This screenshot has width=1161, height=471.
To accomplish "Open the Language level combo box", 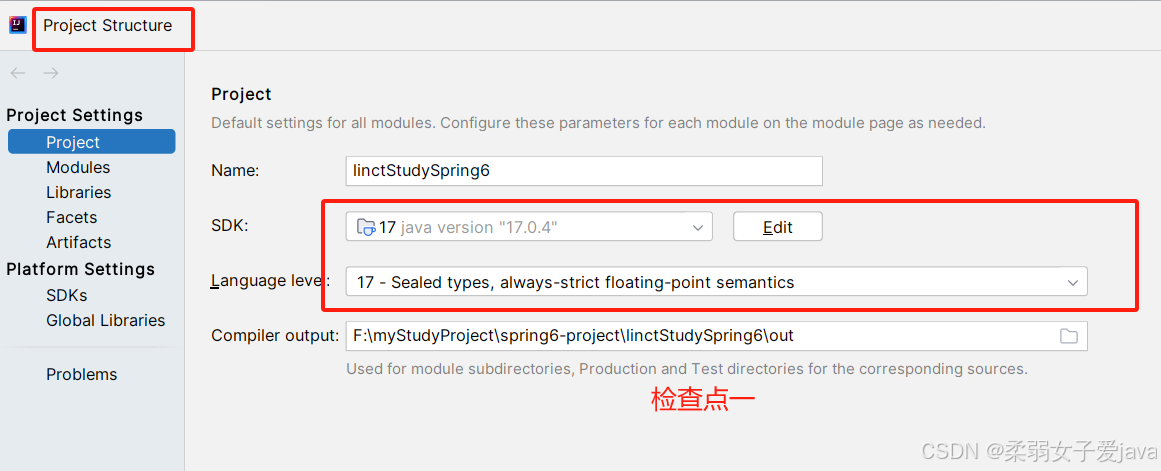I will (716, 281).
